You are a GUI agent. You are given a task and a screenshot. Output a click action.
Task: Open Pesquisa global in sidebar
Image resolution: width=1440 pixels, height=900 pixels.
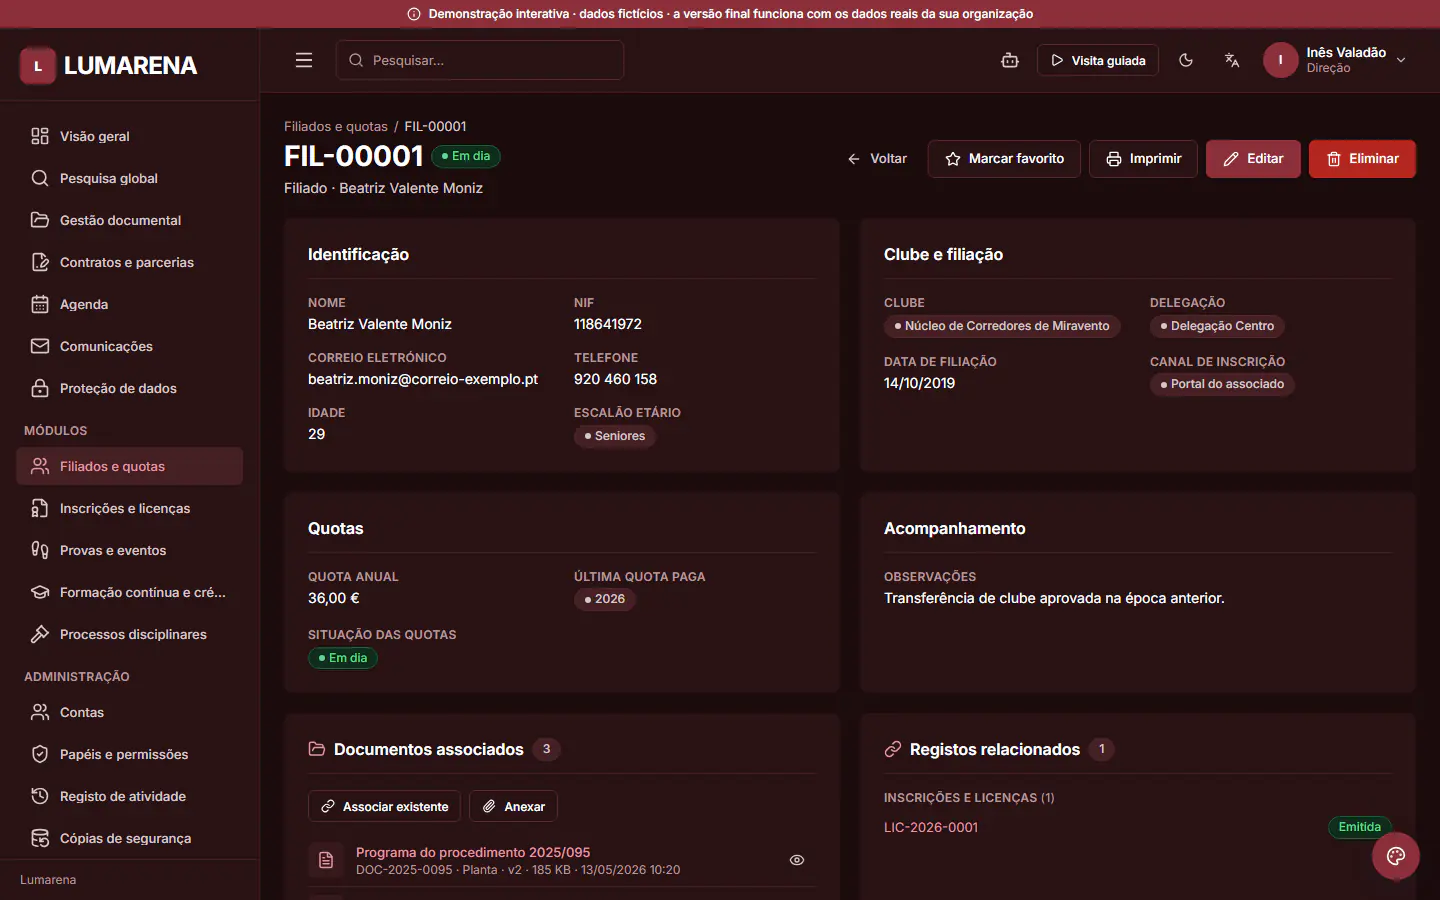129,178
